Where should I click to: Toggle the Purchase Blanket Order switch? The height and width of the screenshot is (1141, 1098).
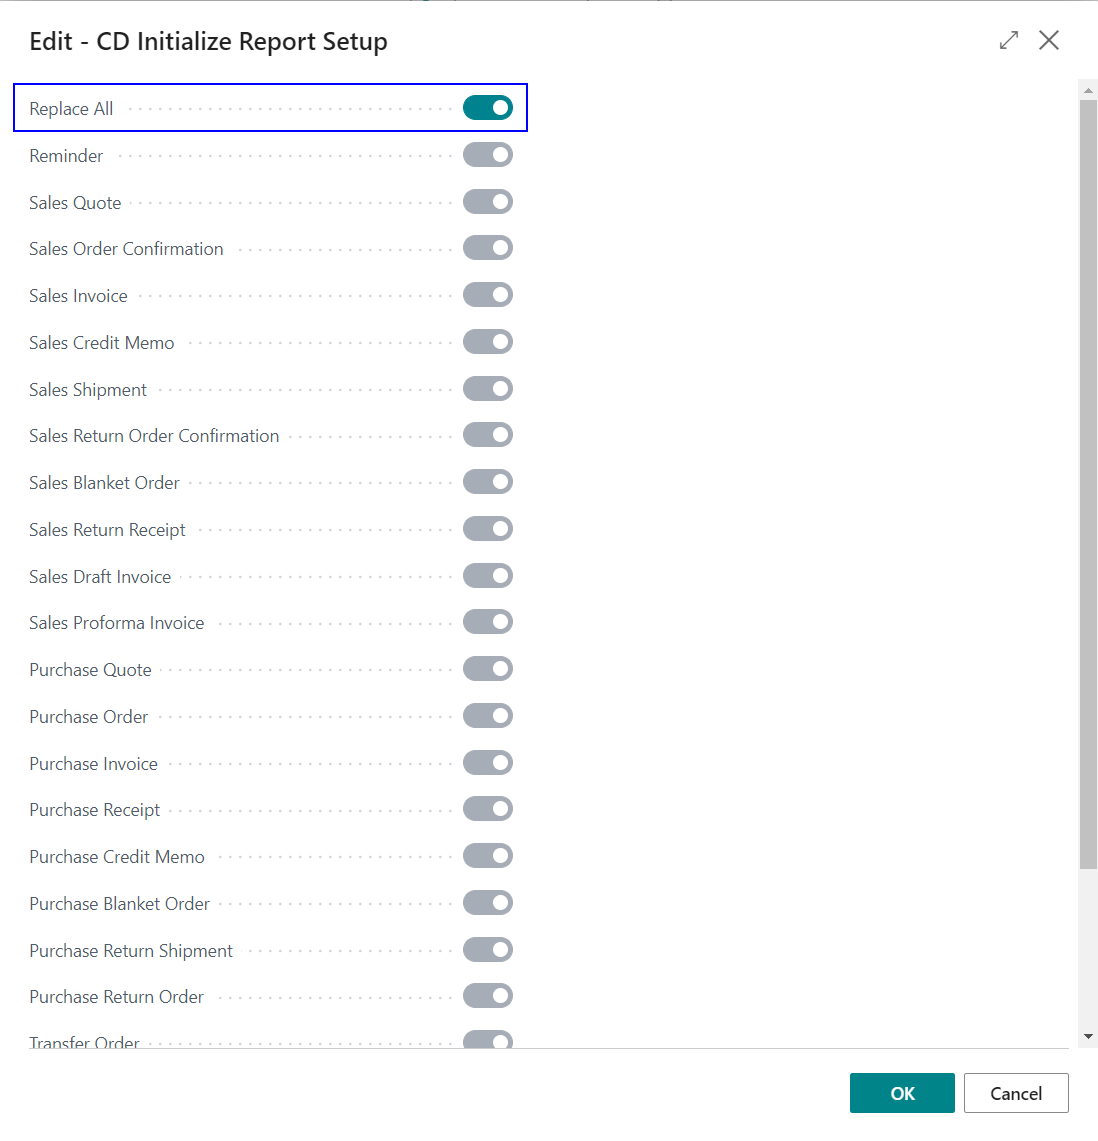point(488,903)
